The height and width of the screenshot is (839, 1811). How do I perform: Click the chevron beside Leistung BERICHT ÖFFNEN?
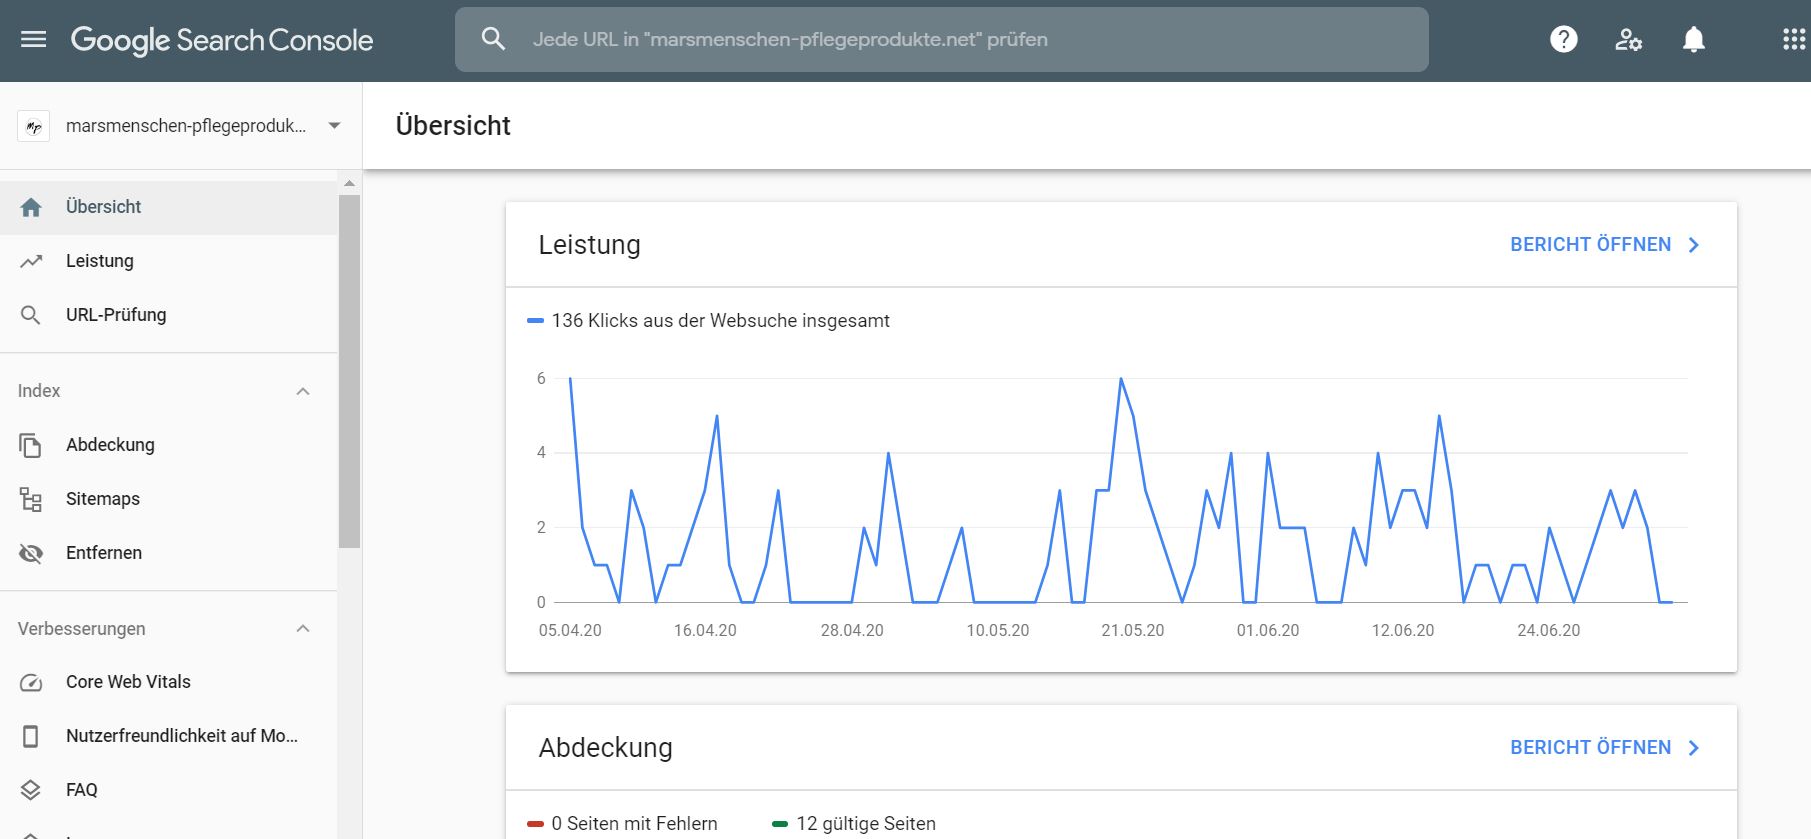tap(1694, 245)
